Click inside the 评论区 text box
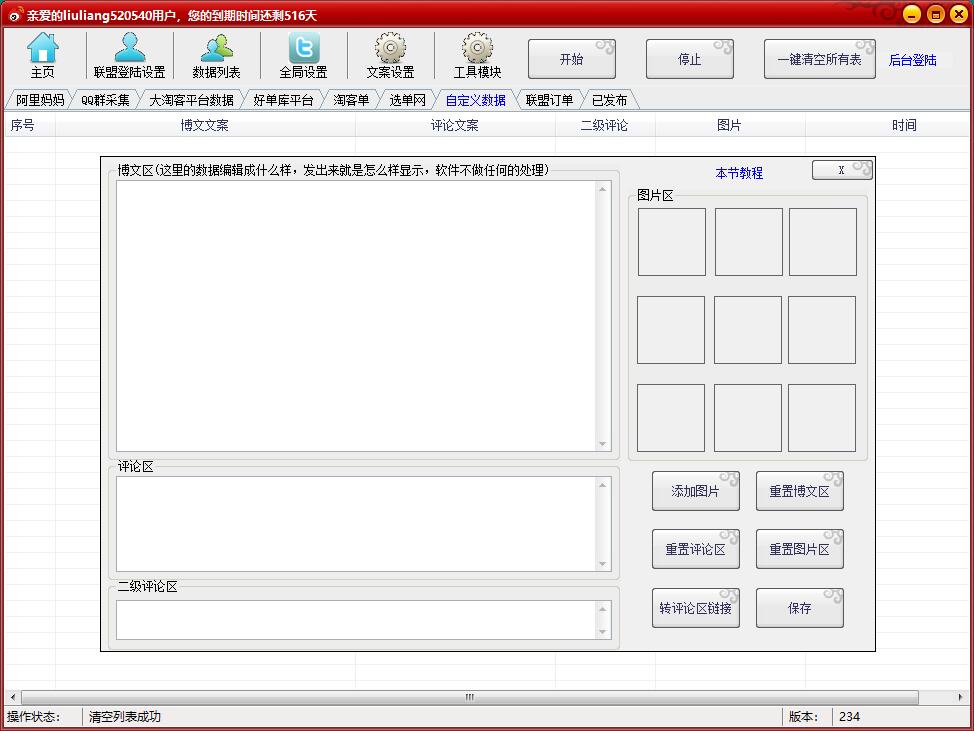Viewport: 974px width, 731px height. point(357,524)
